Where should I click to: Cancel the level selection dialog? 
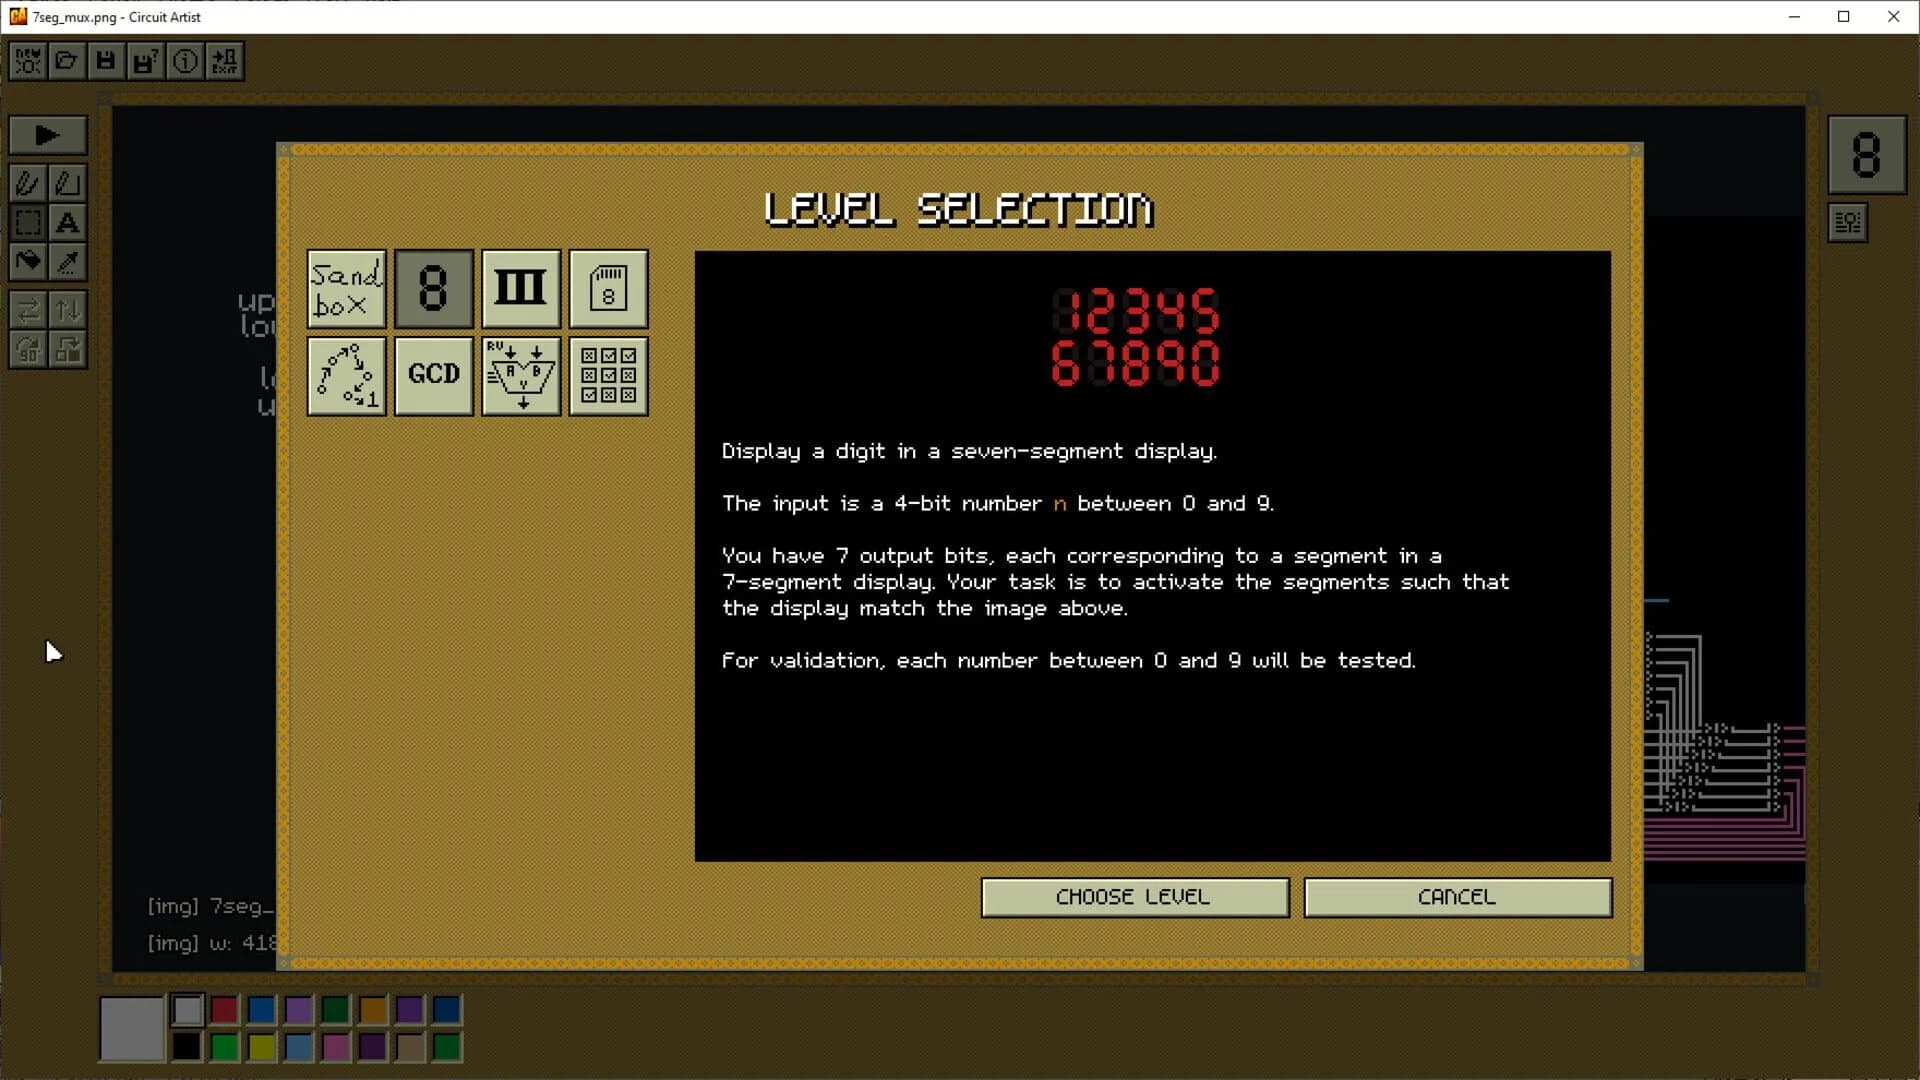pyautogui.click(x=1457, y=897)
